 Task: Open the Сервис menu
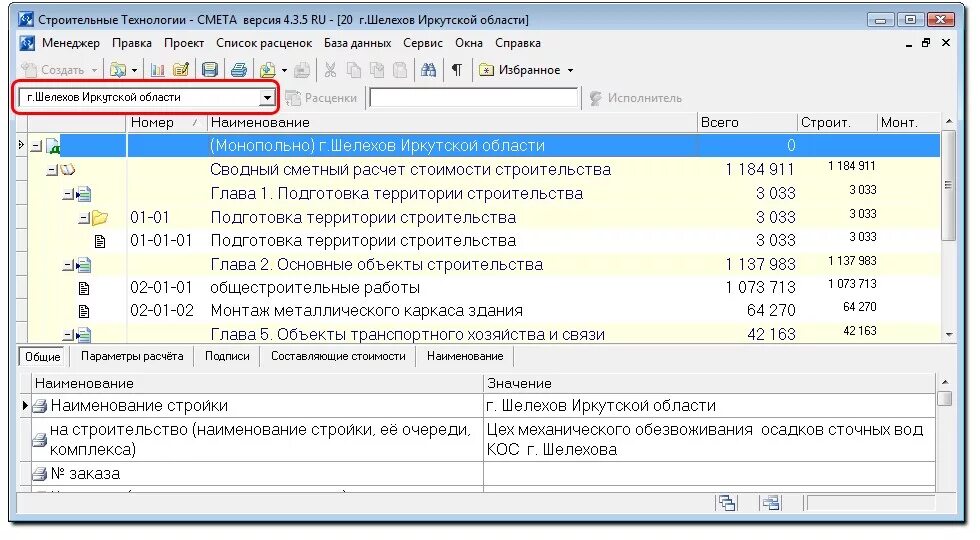[x=422, y=43]
